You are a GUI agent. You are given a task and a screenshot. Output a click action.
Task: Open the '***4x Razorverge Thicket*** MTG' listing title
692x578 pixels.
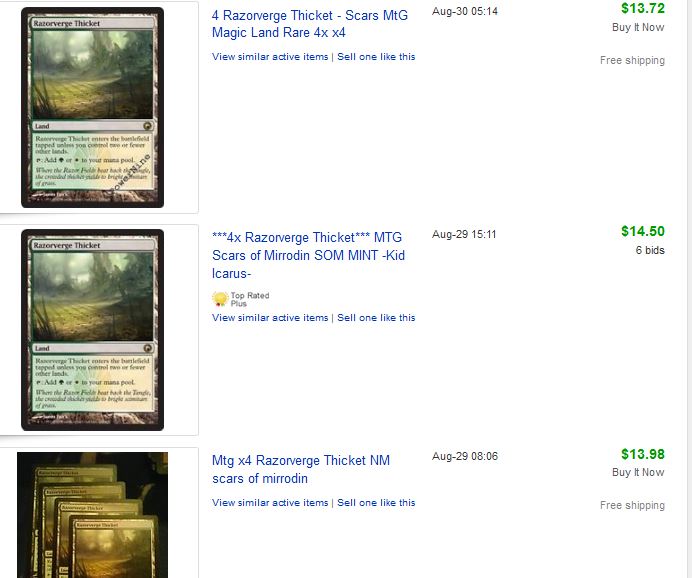(x=308, y=255)
